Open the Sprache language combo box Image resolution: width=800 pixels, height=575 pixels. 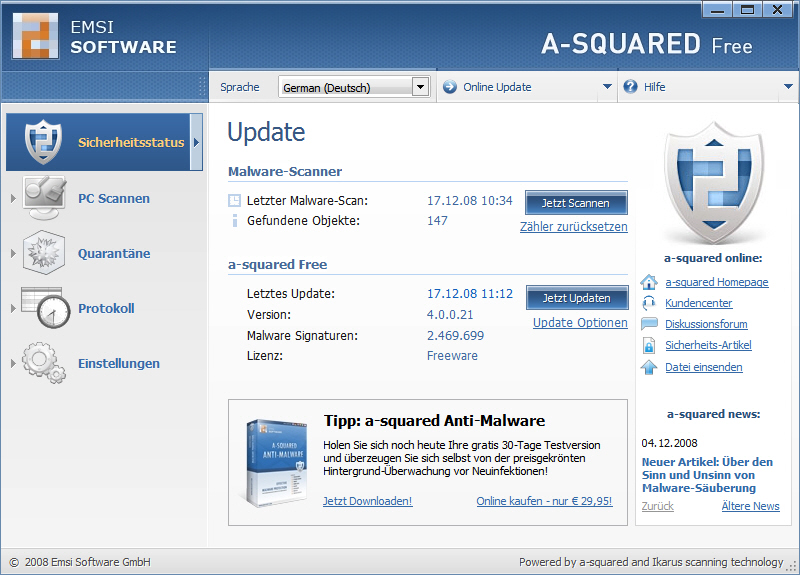coord(353,87)
